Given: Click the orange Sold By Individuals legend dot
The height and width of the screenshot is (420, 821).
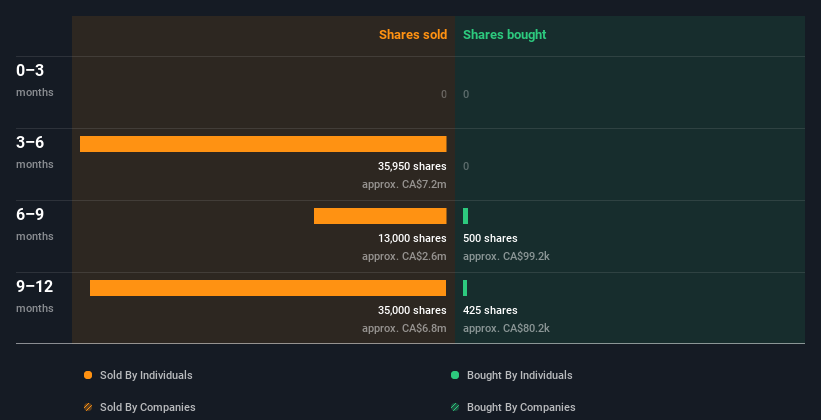Looking at the screenshot, I should [88, 375].
